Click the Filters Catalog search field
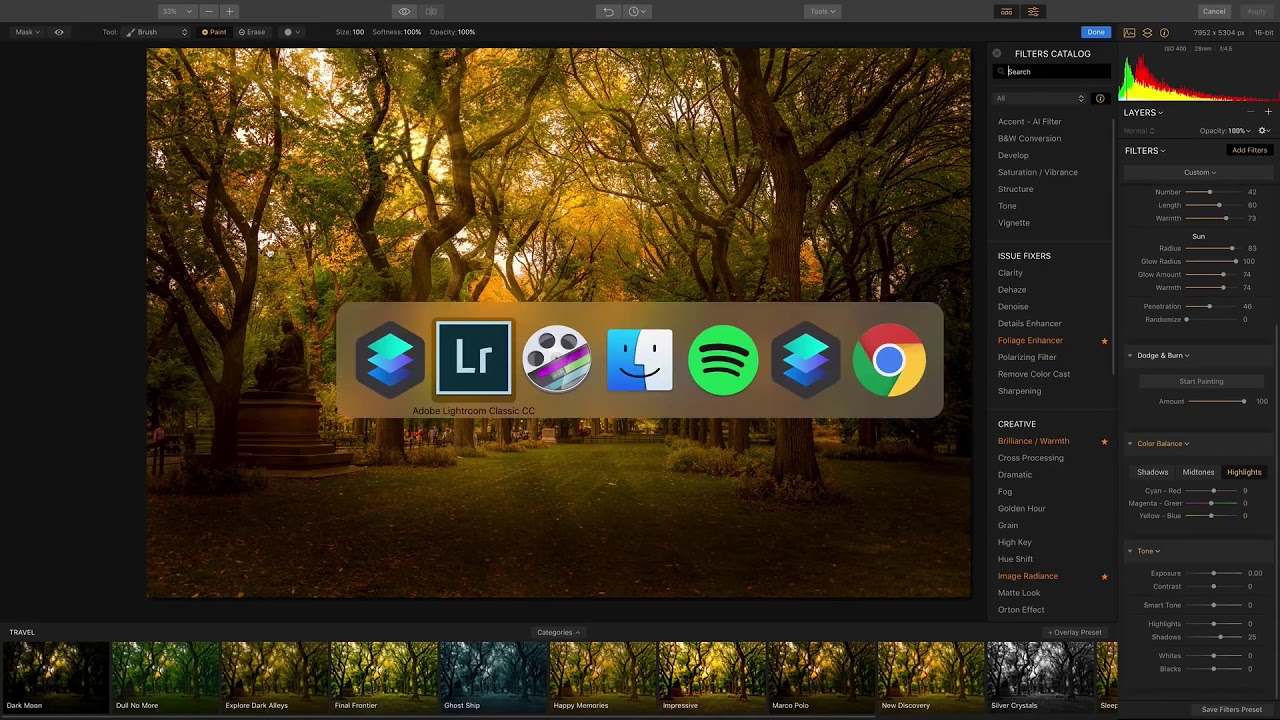The image size is (1280, 720). point(1052,72)
